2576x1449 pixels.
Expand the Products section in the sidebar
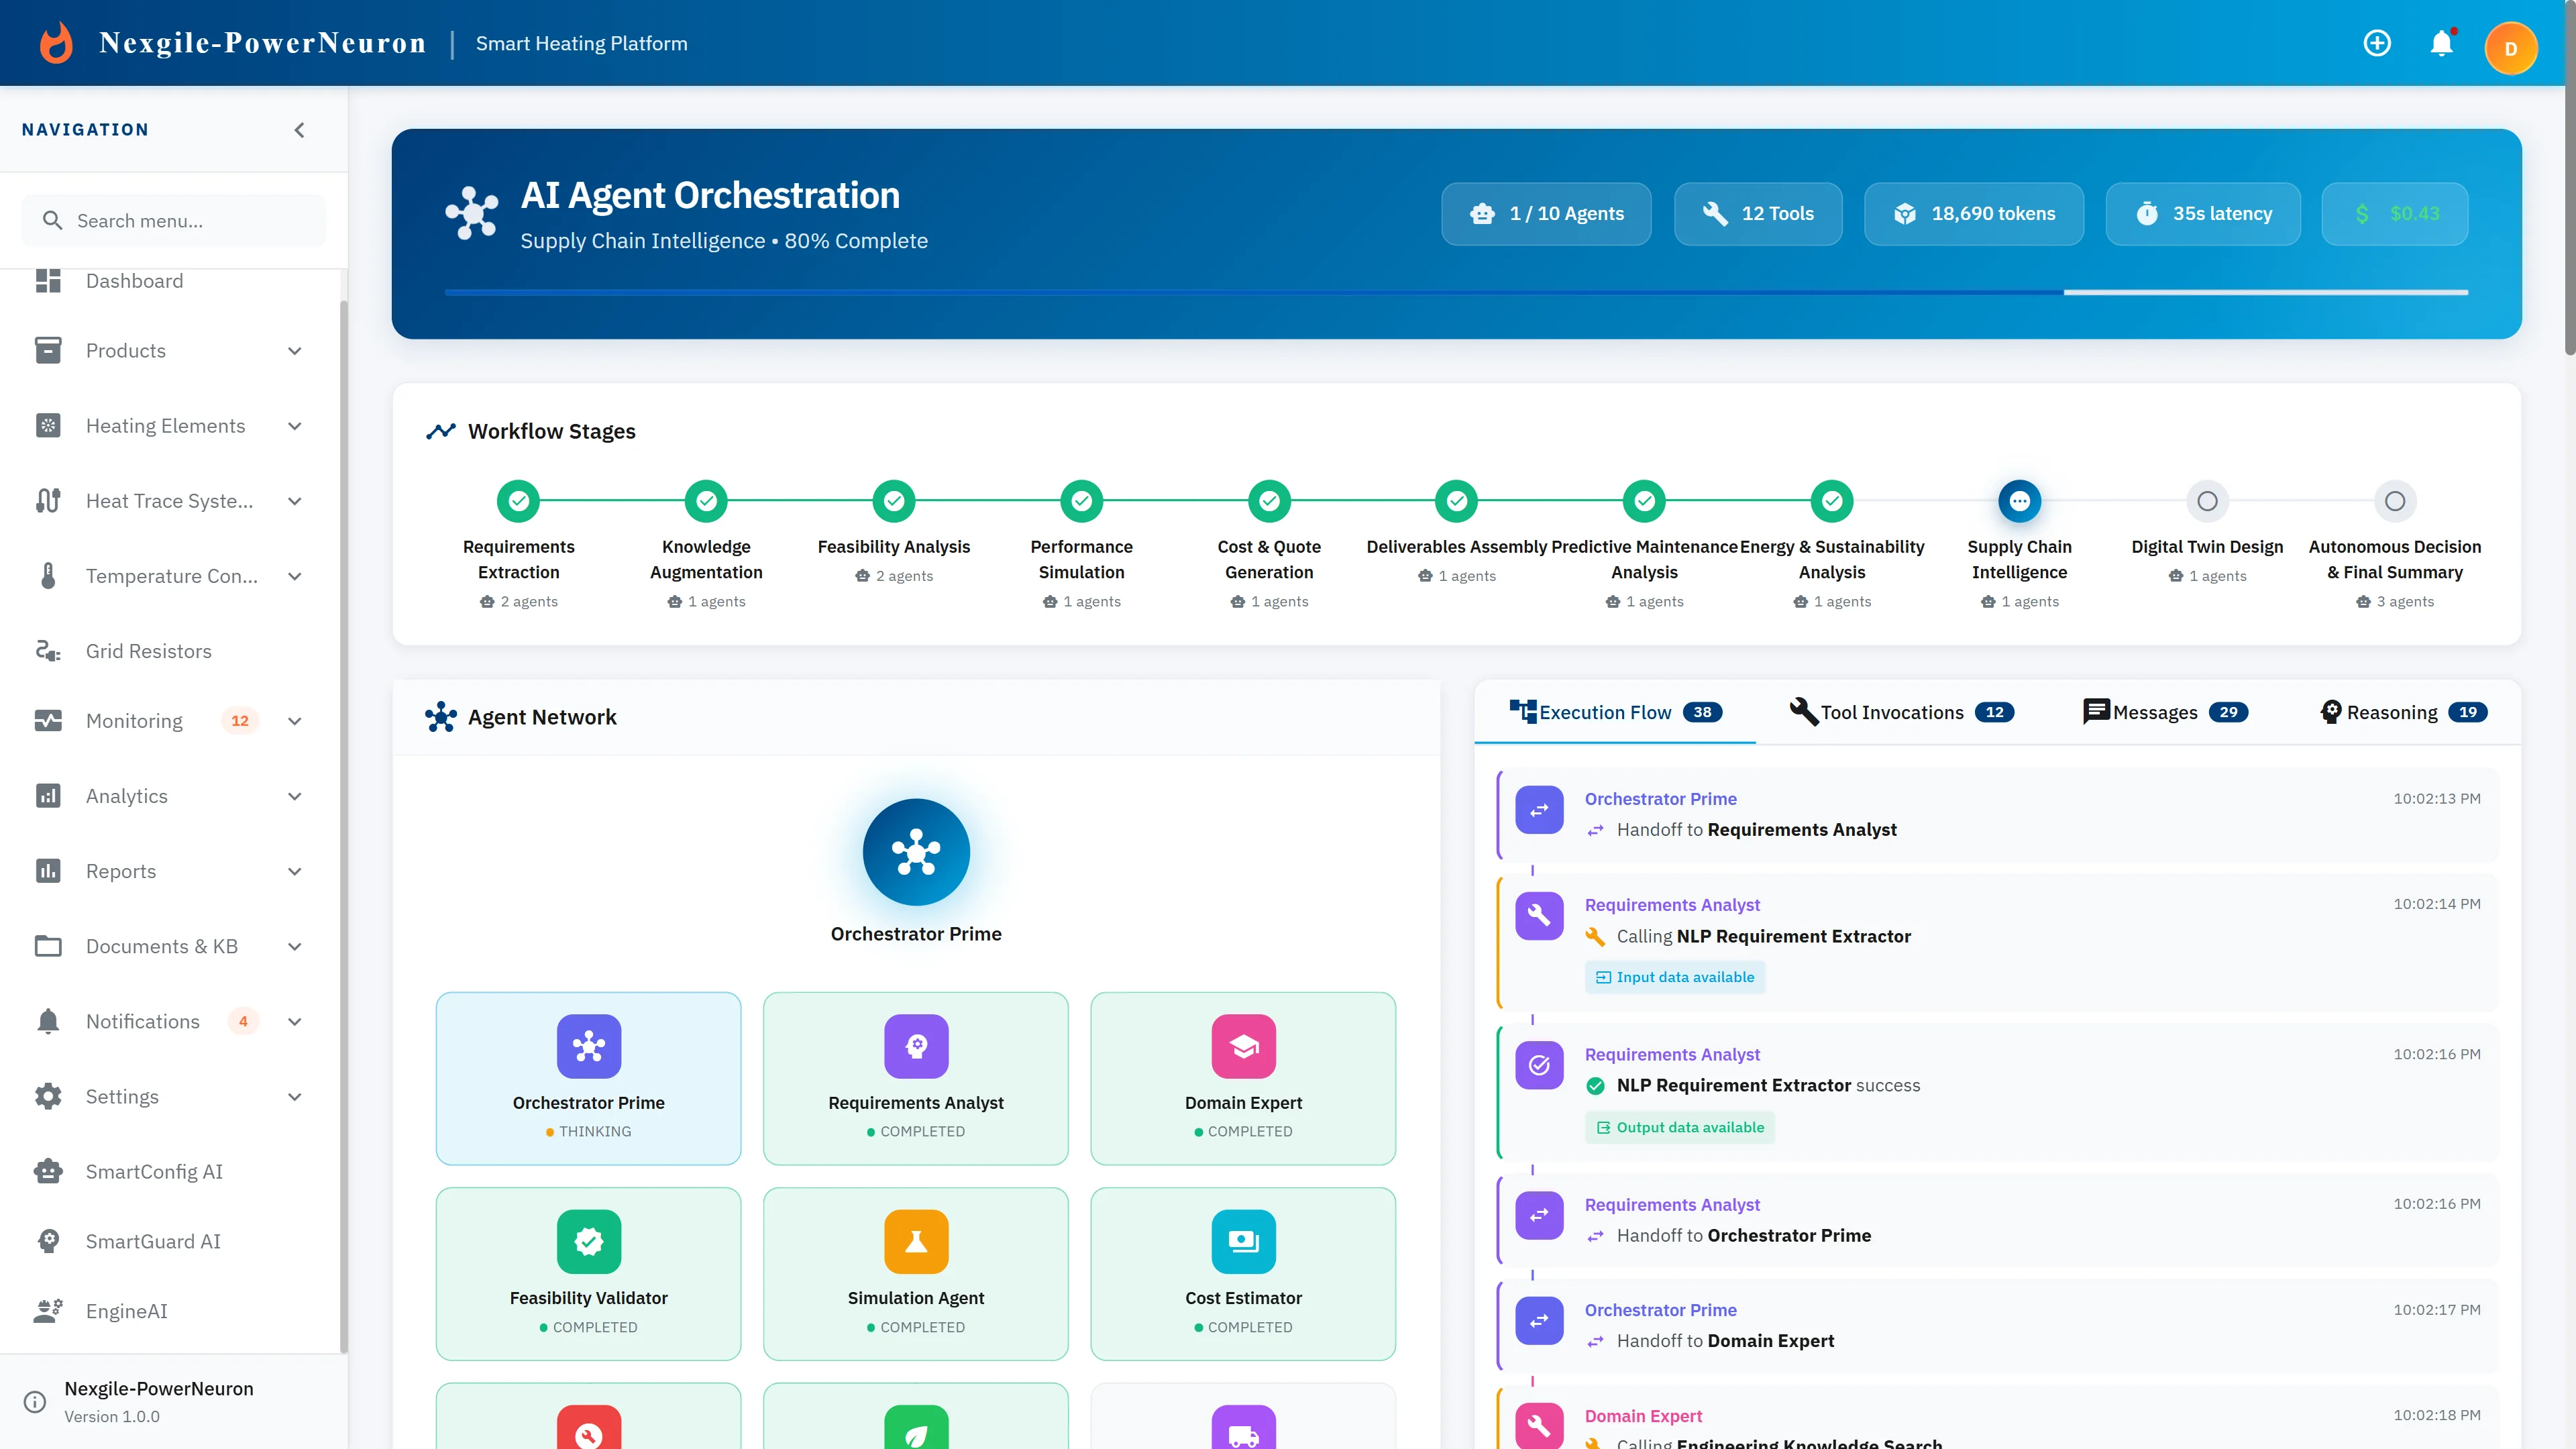click(x=294, y=351)
